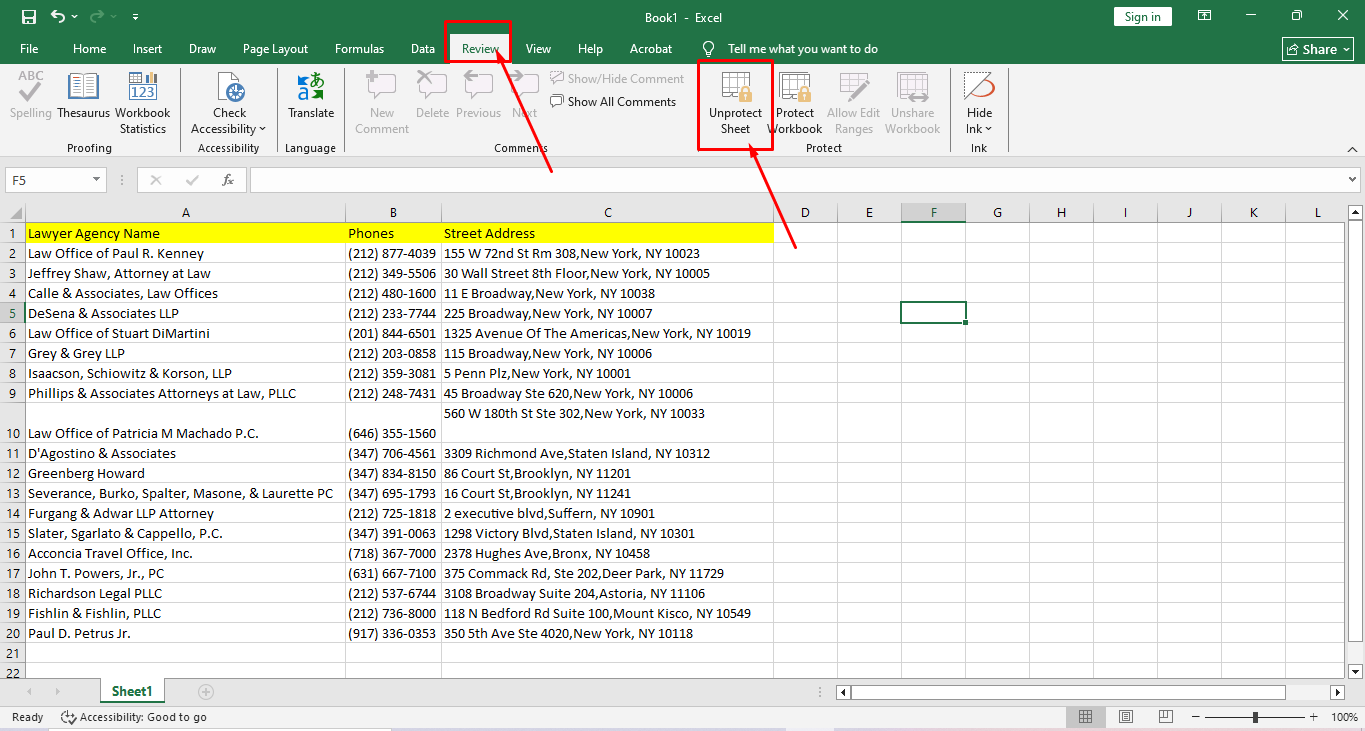This screenshot has height=731, width=1365.
Task: Save the workbook using the save icon
Action: [x=28, y=17]
